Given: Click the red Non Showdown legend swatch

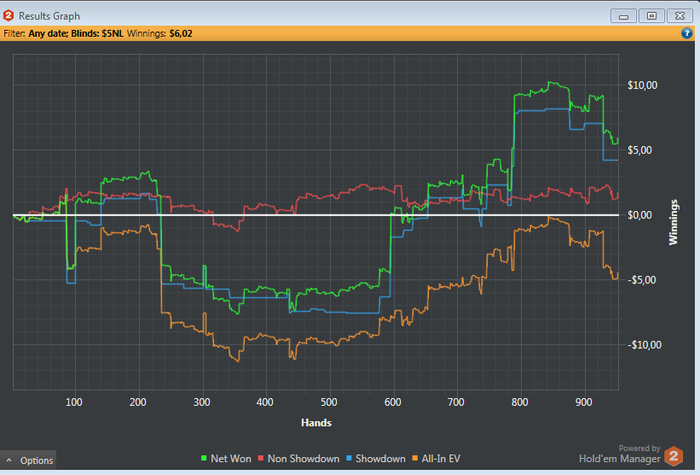Looking at the screenshot, I should tap(261, 458).
